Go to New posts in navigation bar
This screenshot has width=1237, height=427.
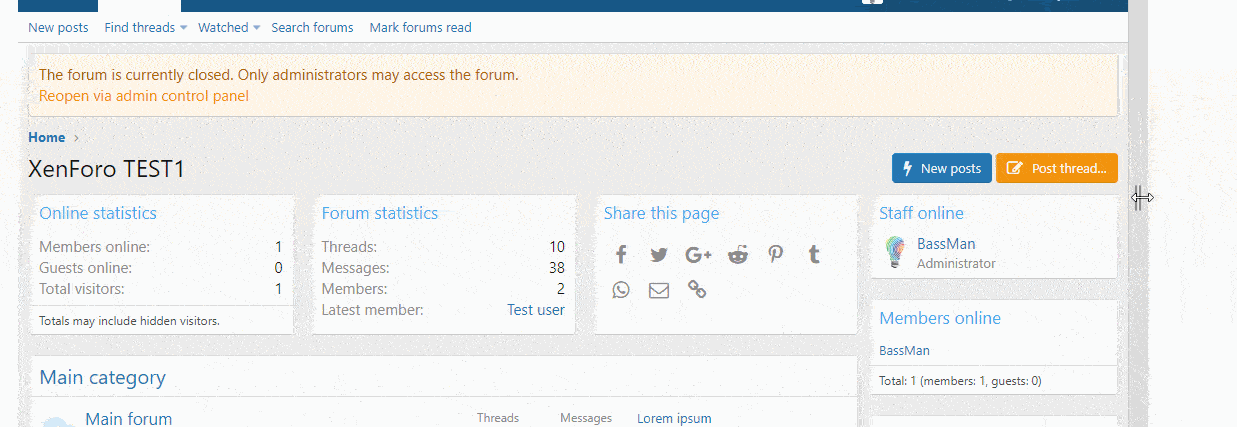[x=58, y=28]
